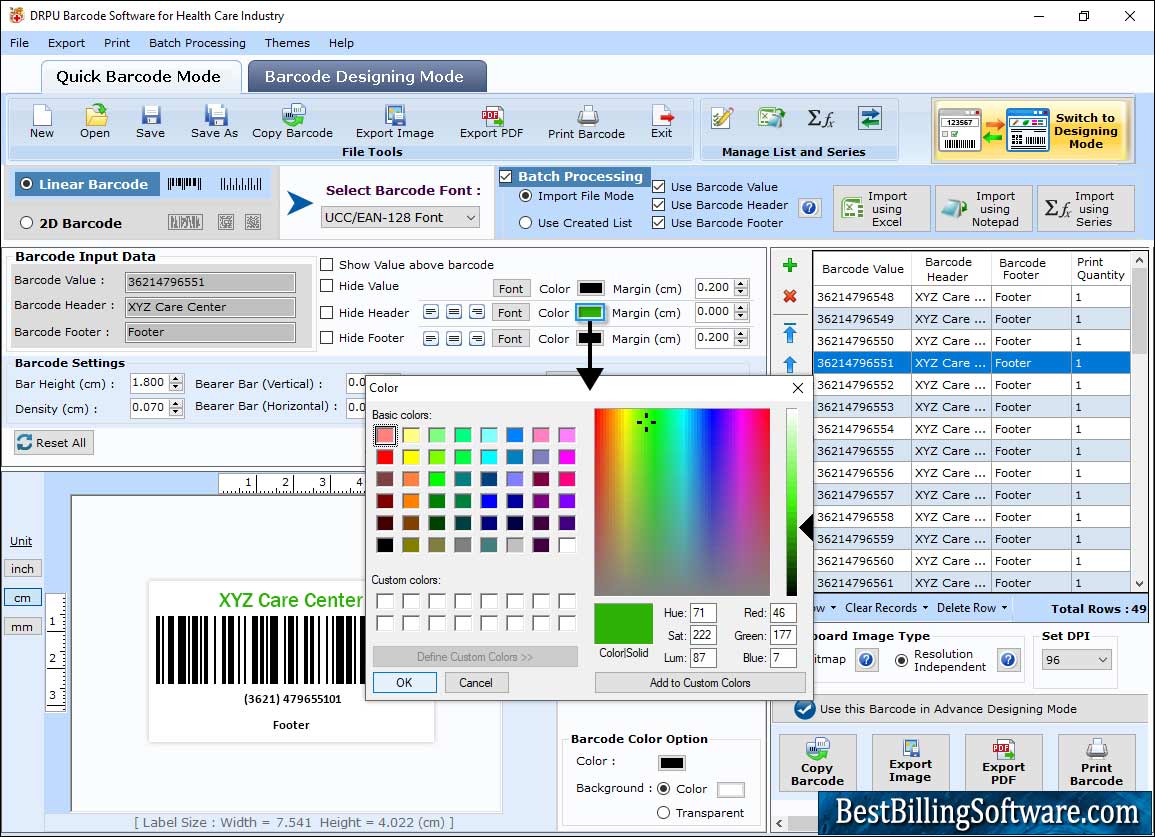This screenshot has width=1155, height=837.
Task: Open Batch Processing help question icon
Action: 810,208
